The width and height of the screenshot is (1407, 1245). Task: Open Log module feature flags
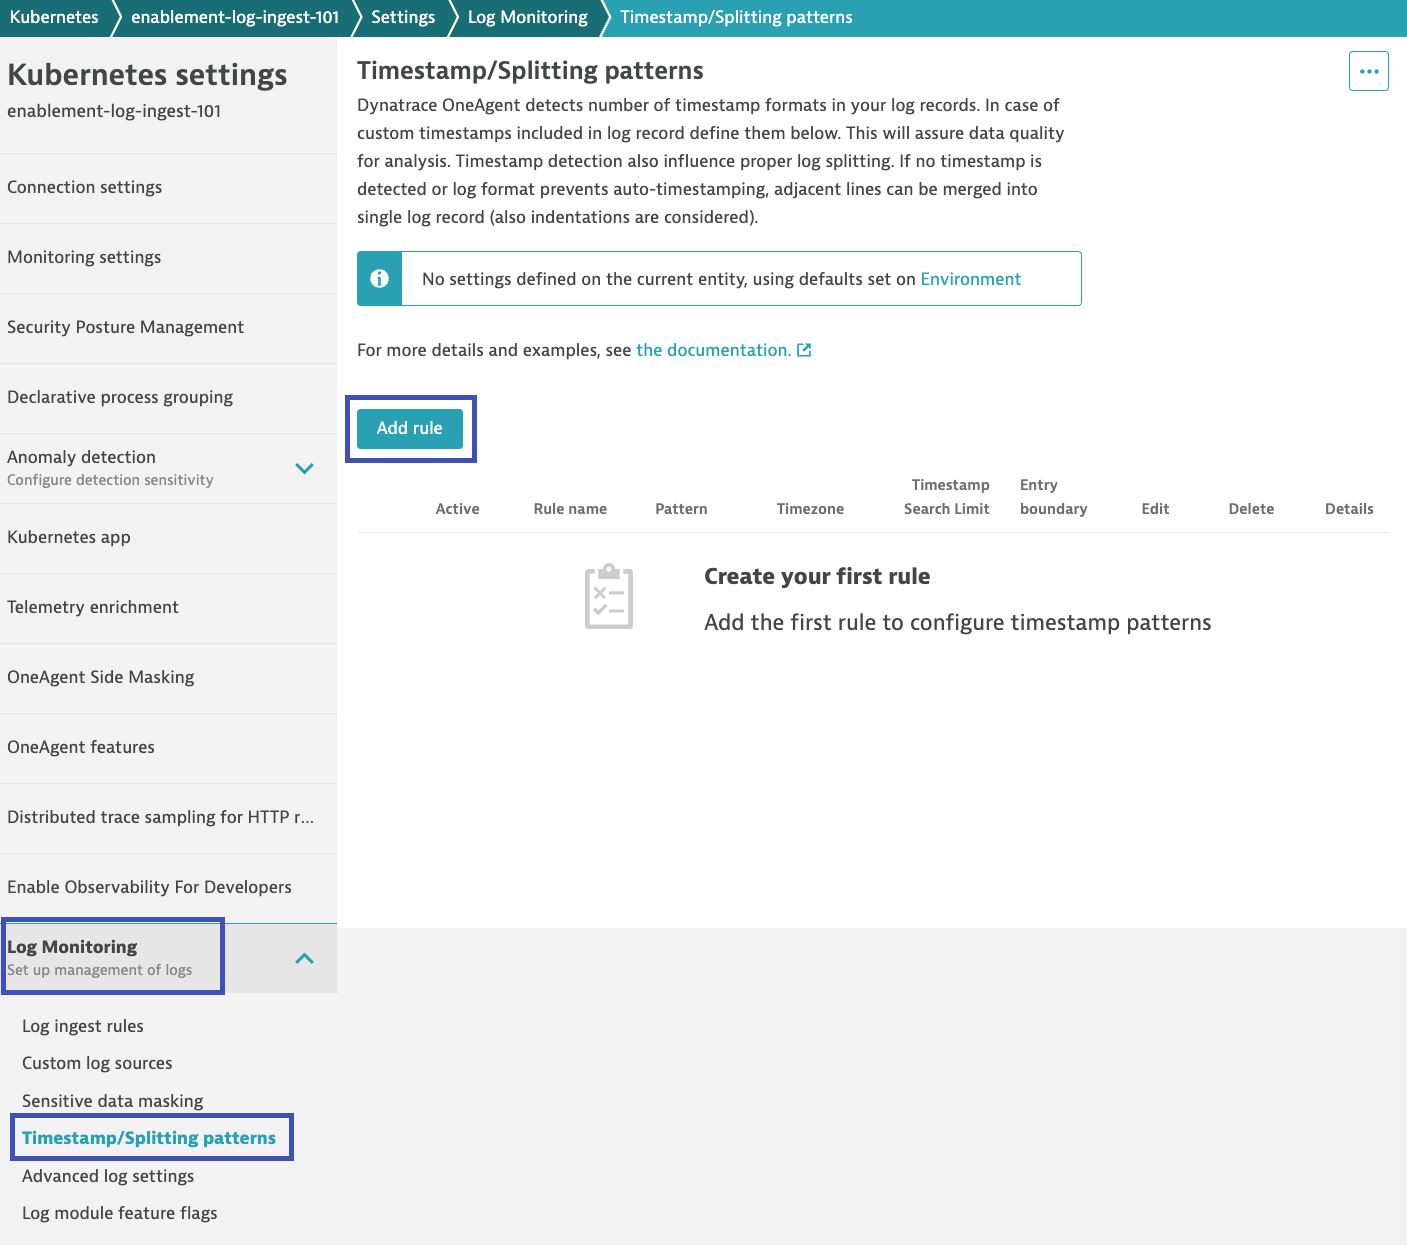coord(120,1213)
